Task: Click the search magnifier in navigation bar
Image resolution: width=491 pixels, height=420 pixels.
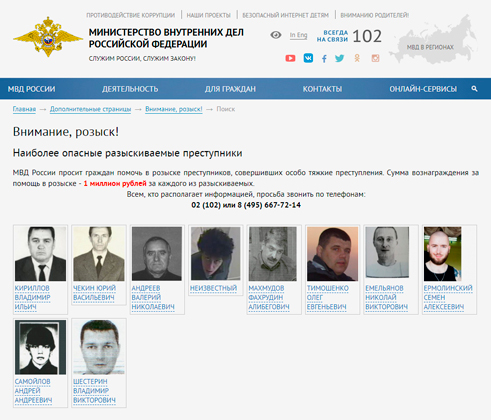Action: pos(474,89)
